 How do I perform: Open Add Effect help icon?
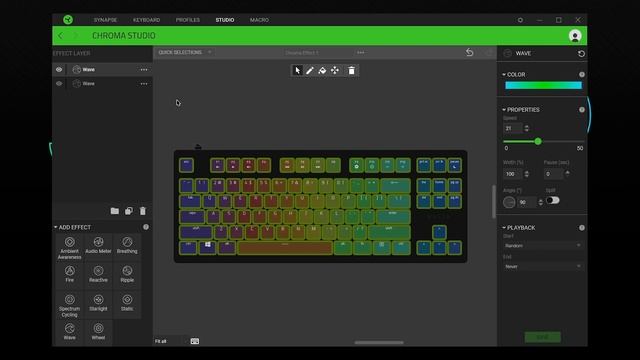click(146, 227)
